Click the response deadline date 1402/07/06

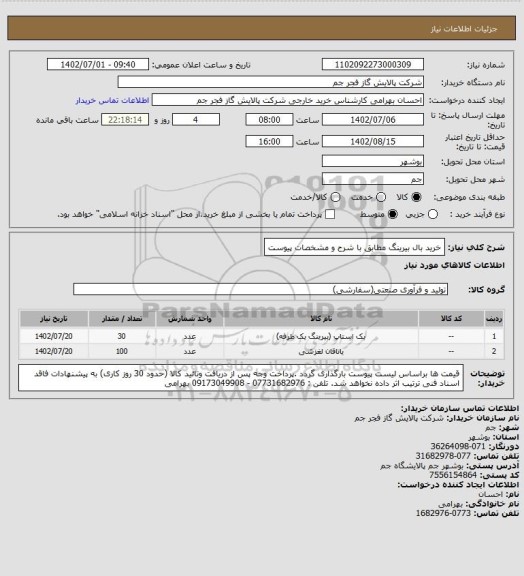pyautogui.click(x=373, y=120)
